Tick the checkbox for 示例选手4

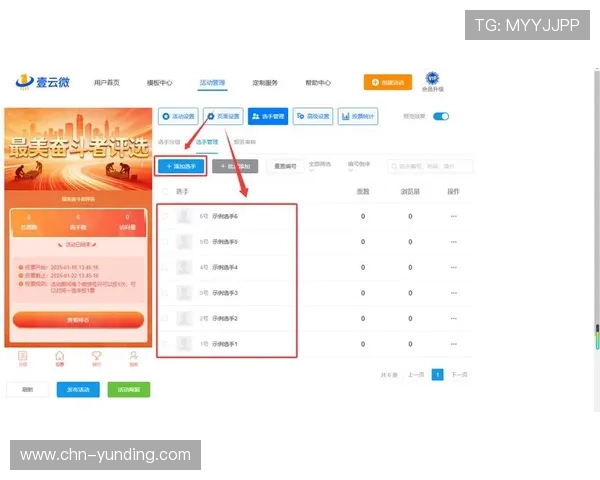165,267
